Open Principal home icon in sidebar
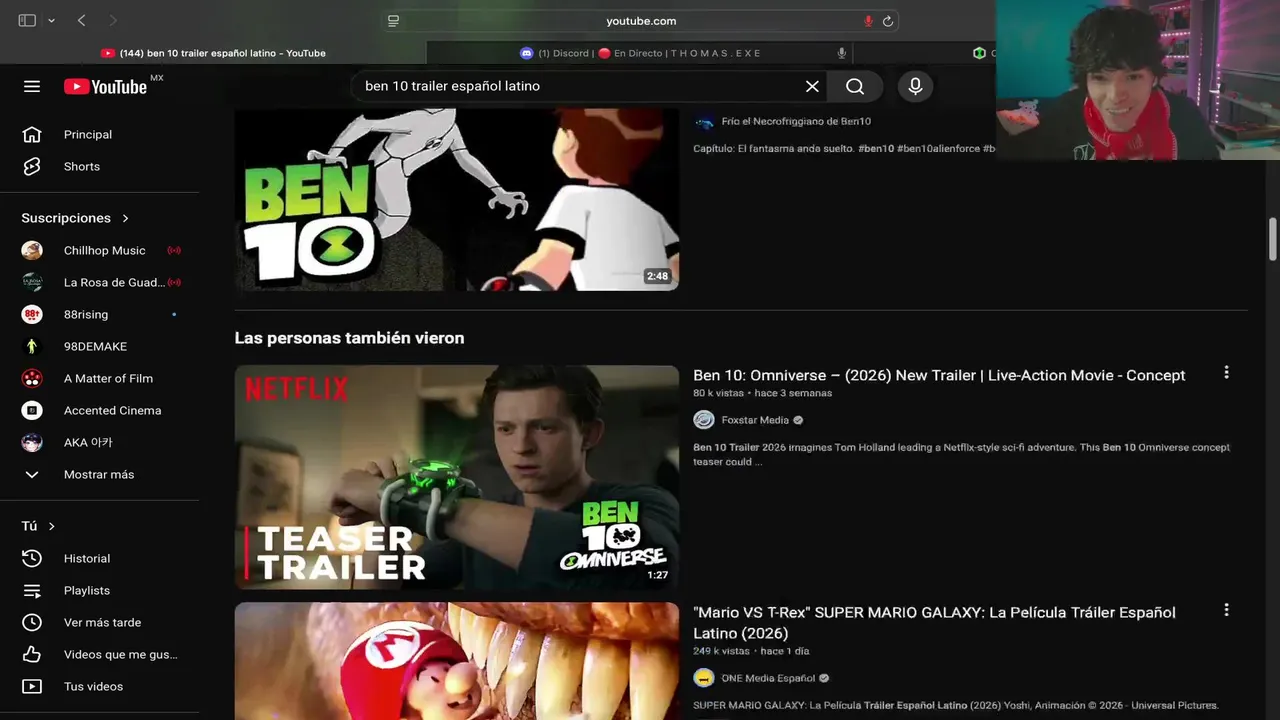This screenshot has height=720, width=1280. click(32, 134)
